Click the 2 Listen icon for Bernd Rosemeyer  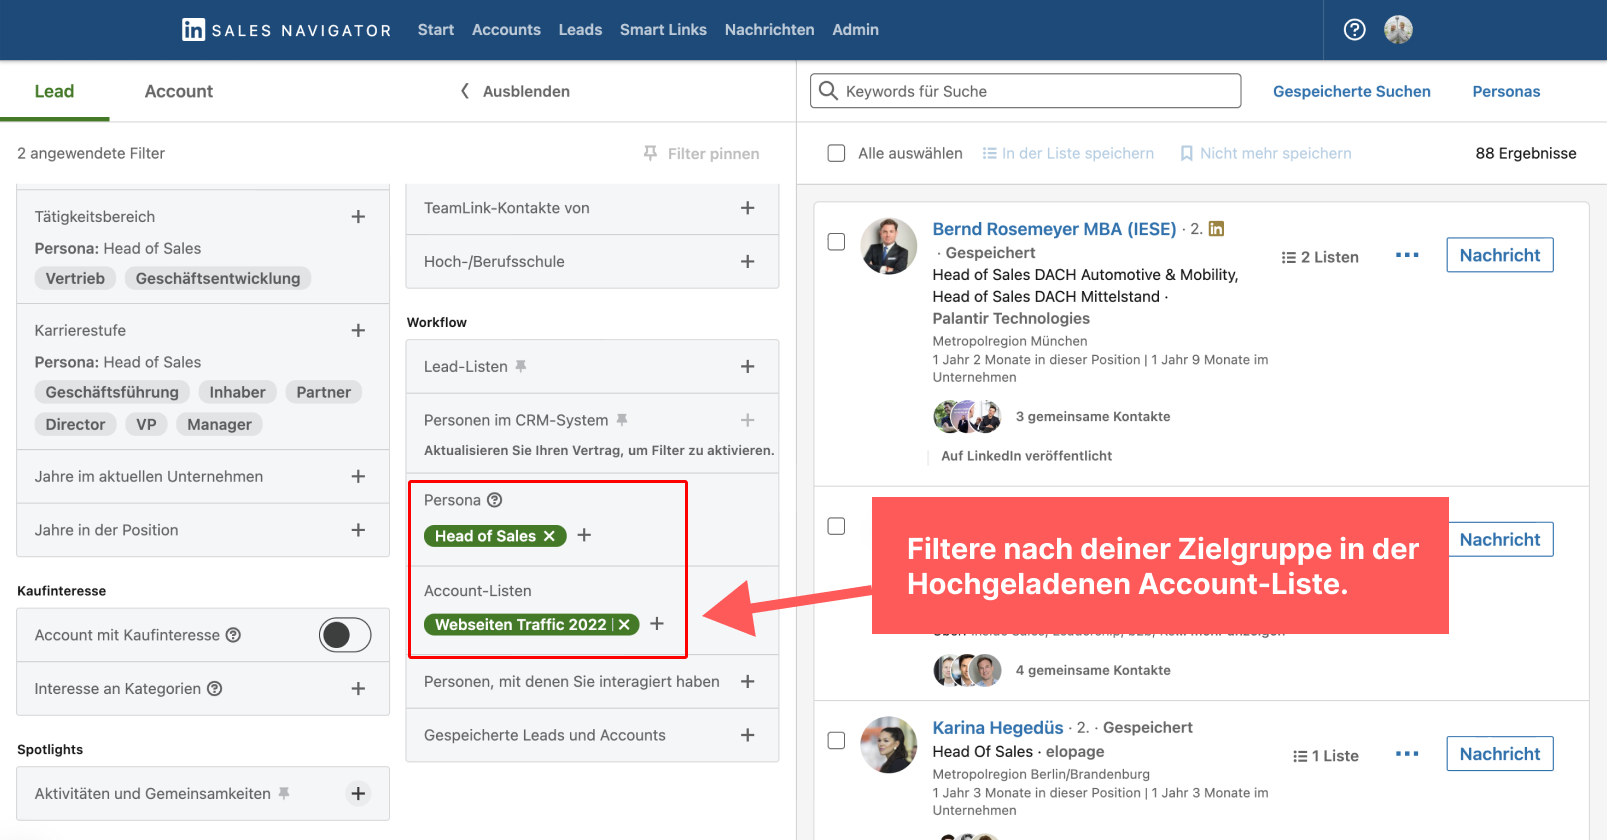[x=1289, y=257]
